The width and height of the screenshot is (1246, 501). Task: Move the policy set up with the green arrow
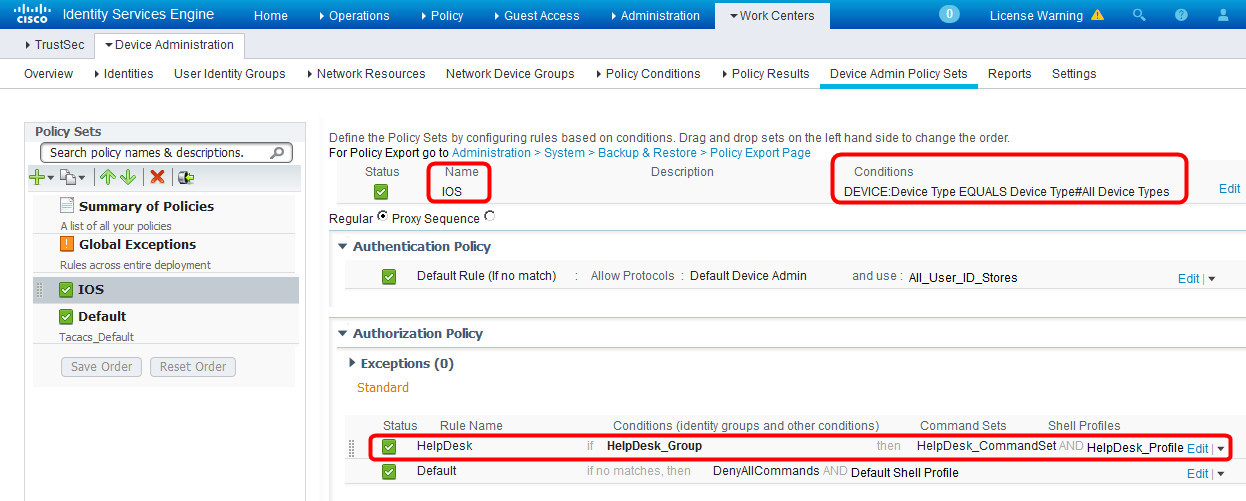click(107, 177)
